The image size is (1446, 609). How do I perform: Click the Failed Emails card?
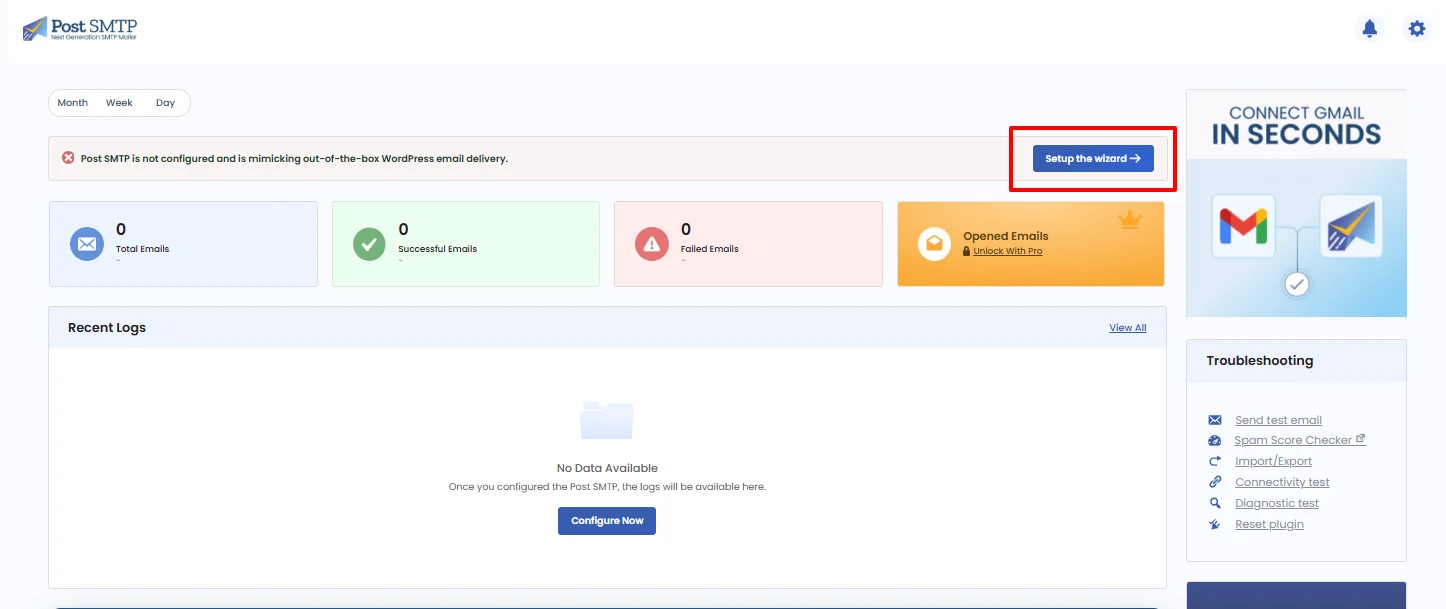click(x=748, y=244)
